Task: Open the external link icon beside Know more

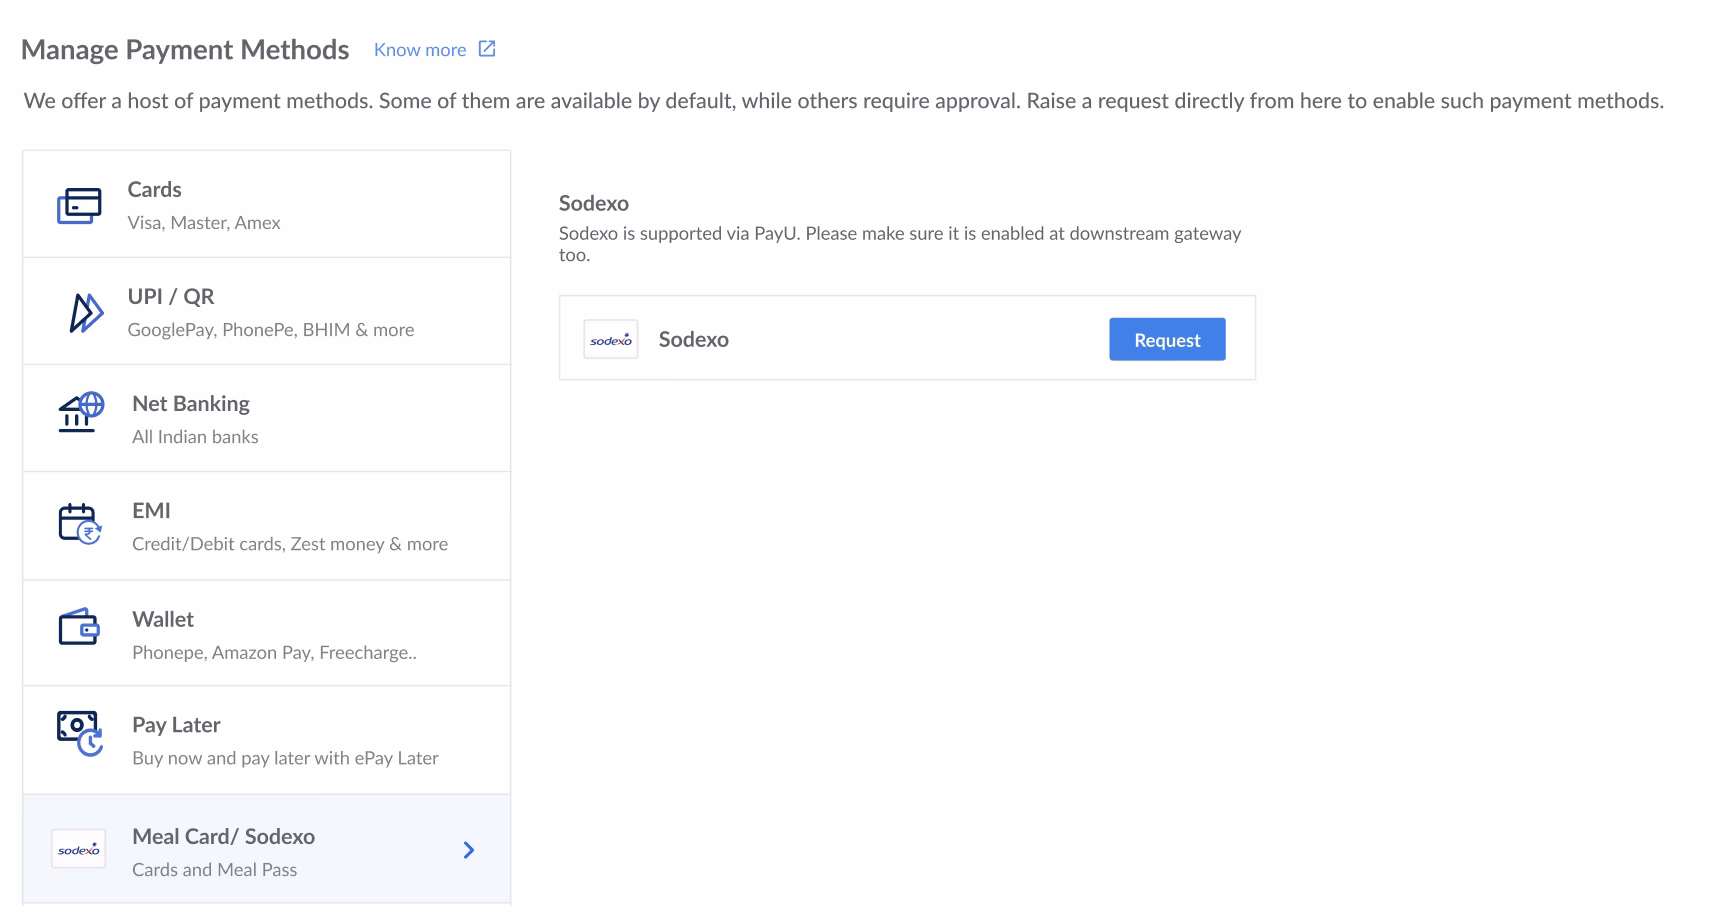Action: pyautogui.click(x=487, y=49)
